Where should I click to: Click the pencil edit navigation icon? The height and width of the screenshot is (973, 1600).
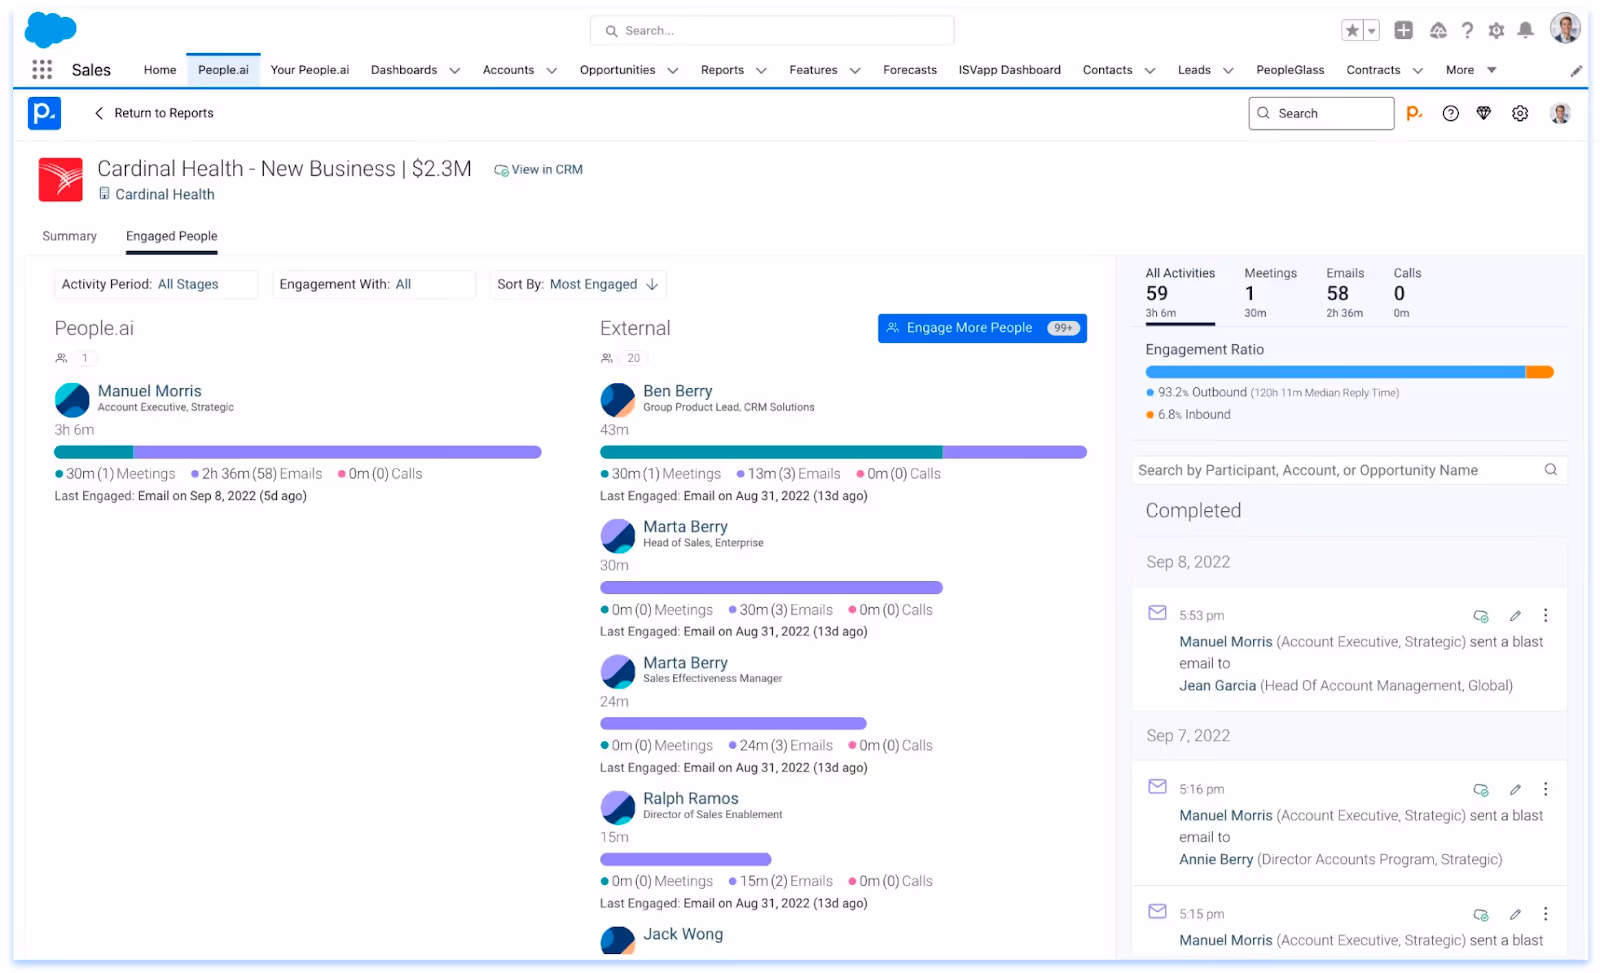1576,71
